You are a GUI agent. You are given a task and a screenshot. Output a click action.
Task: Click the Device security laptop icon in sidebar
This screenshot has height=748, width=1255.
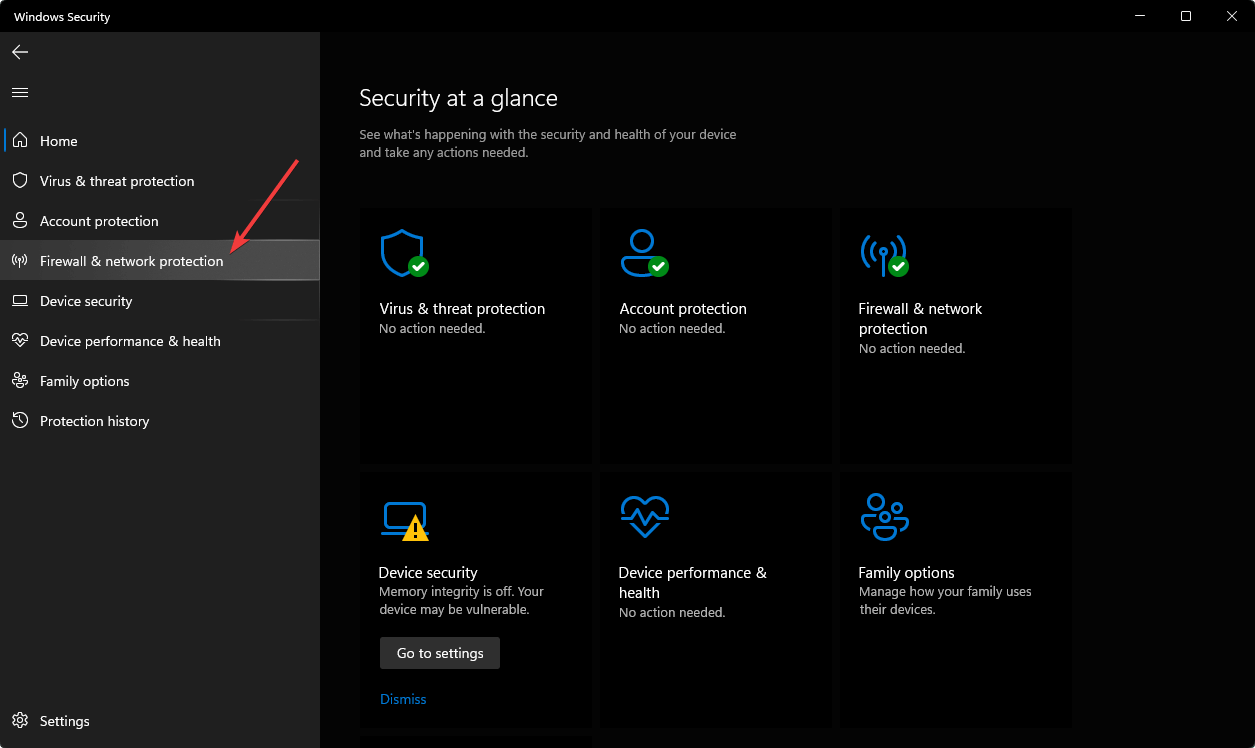[x=20, y=301]
